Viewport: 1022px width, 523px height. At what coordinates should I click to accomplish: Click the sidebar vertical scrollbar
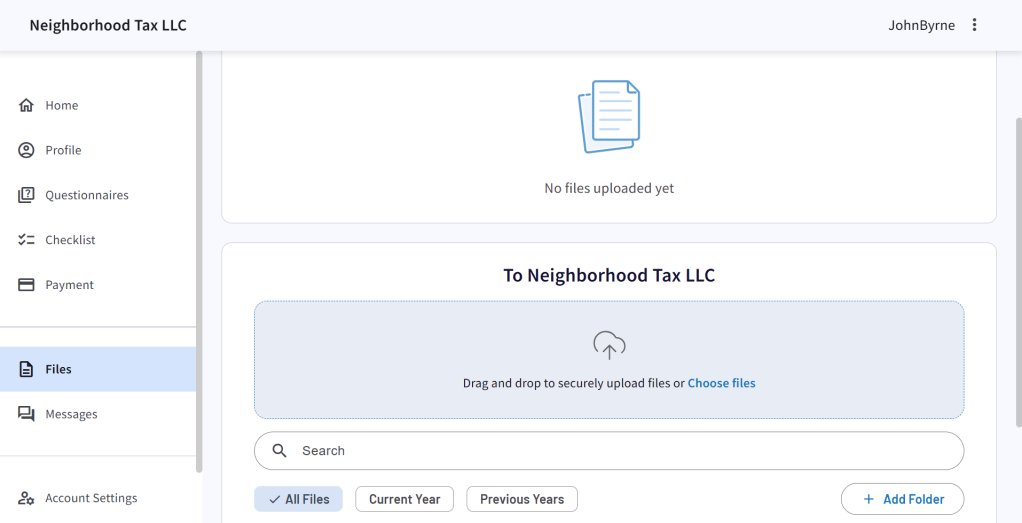[199, 260]
